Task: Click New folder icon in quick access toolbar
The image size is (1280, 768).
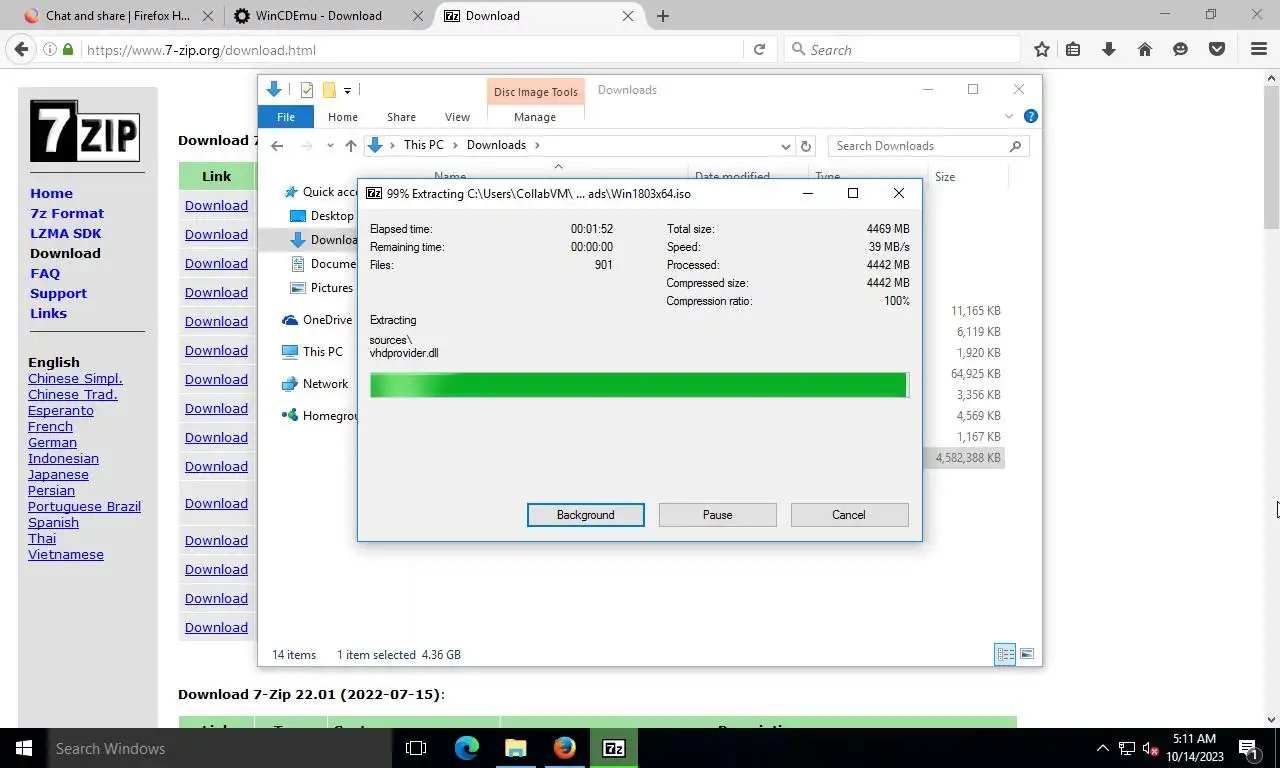Action: click(328, 90)
